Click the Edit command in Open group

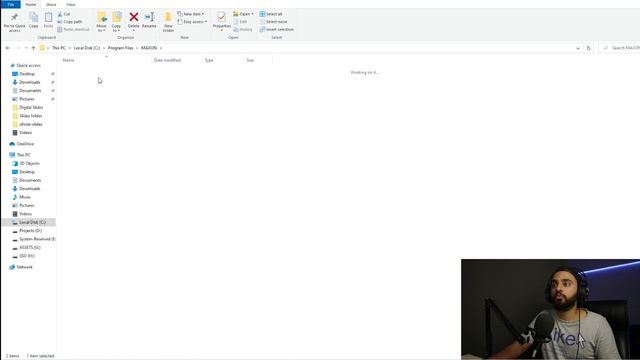point(240,22)
